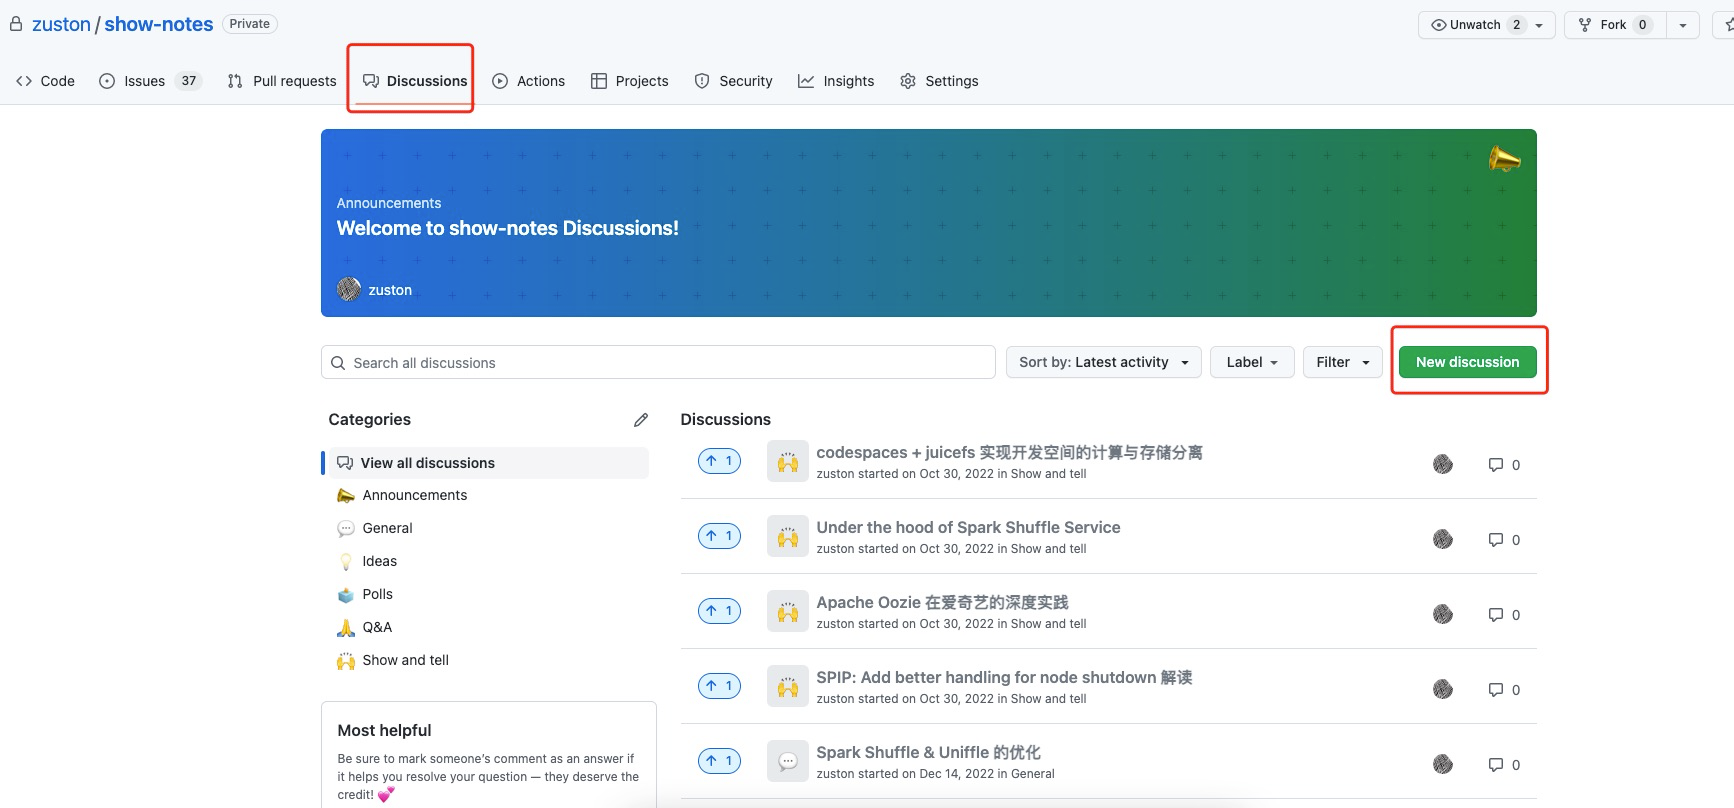Open Welcome to show-notes Discussions announcement

pyautogui.click(x=507, y=228)
